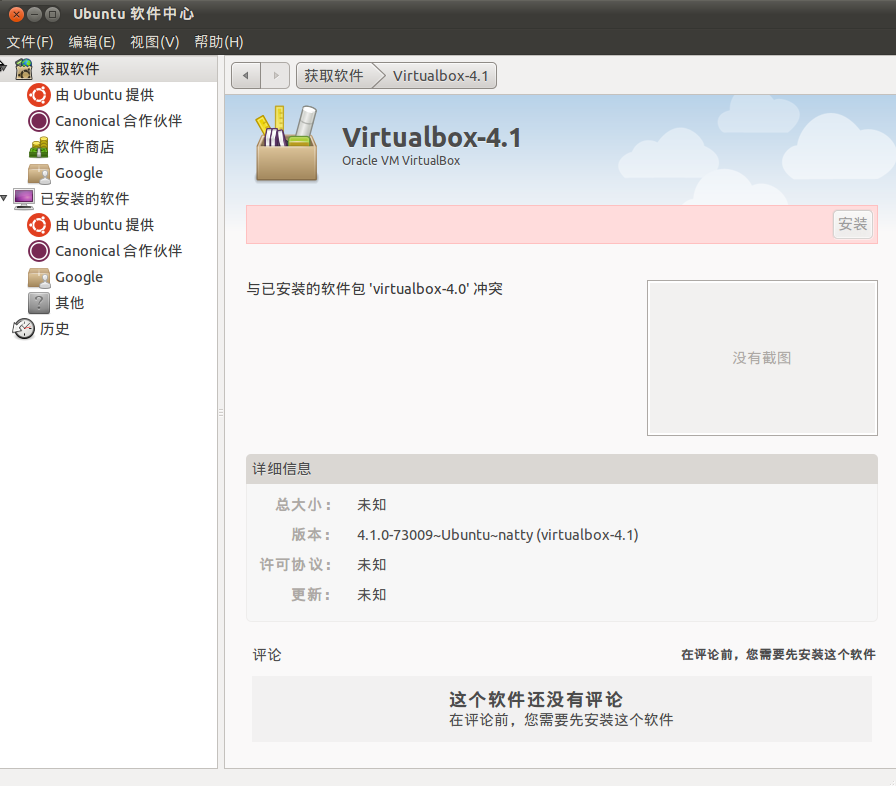896x786 pixels.
Task: Click the 软件商店 store icon
Action: click(x=39, y=147)
